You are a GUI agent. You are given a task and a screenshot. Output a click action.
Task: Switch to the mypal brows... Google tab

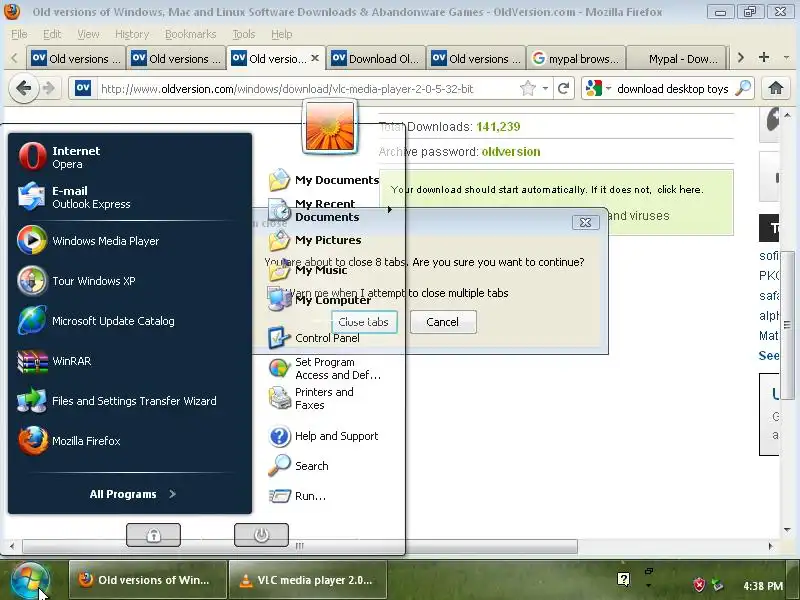pos(575,59)
